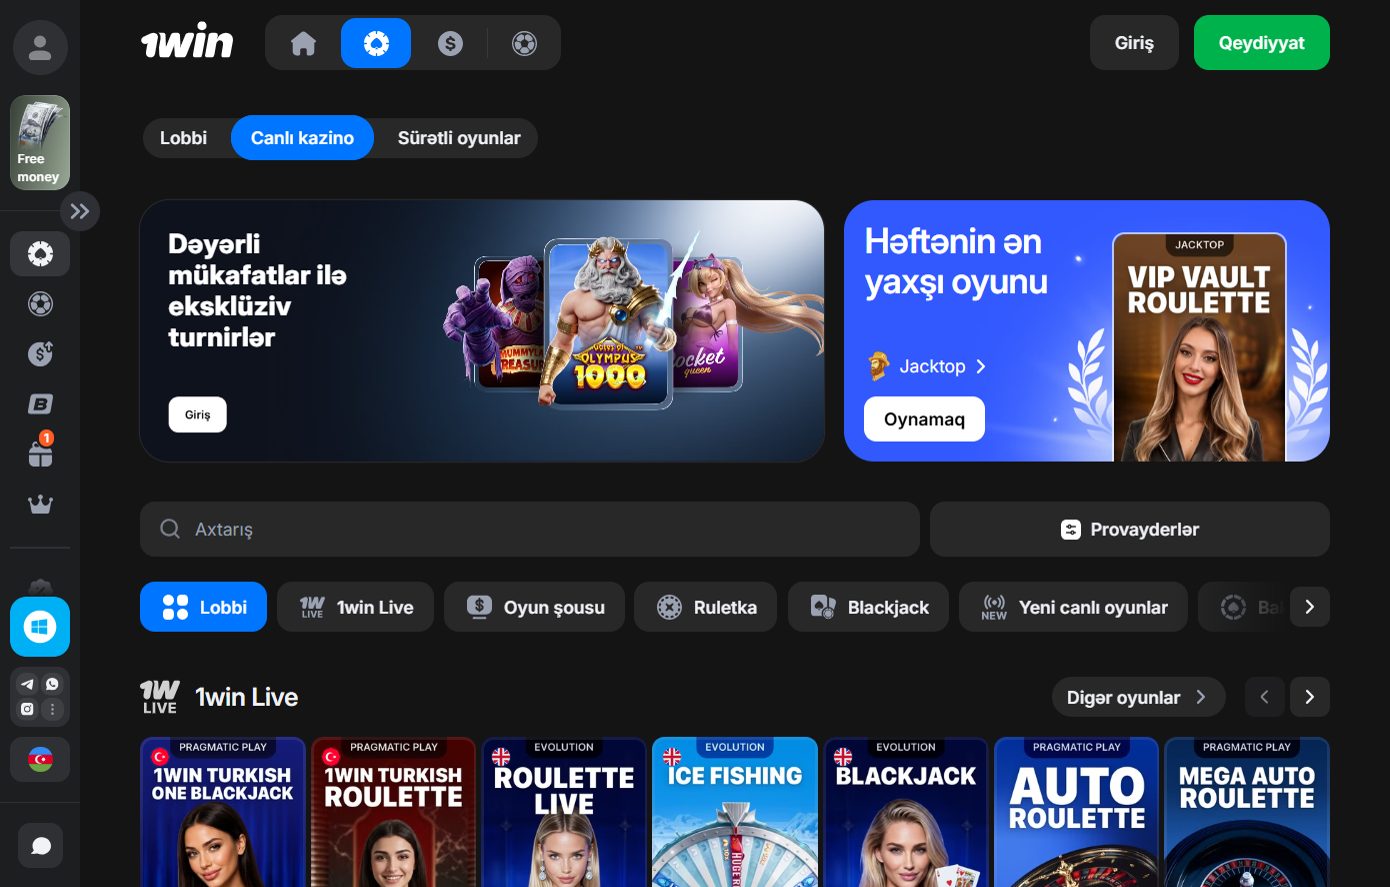Open the WhatsApp social icon

tap(52, 685)
